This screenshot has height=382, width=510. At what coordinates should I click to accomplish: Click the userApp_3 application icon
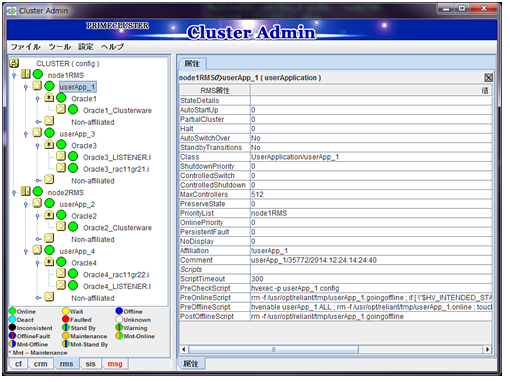pos(37,133)
